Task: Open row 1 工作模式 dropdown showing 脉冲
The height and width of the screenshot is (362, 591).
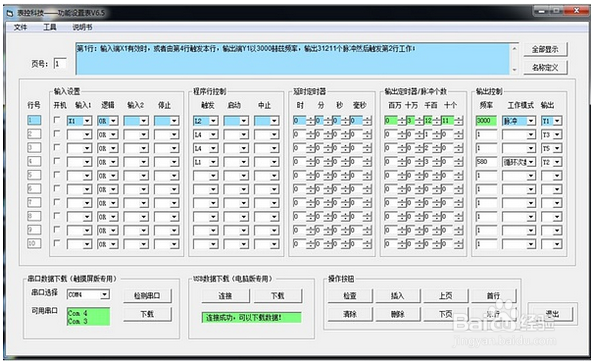Action: pyautogui.click(x=519, y=121)
